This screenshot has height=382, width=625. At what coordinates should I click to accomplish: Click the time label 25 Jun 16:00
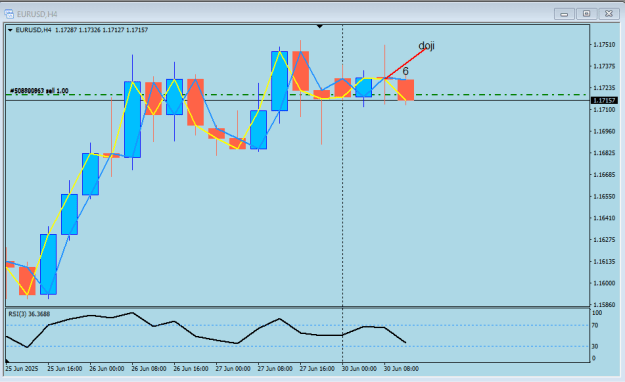pos(65,369)
